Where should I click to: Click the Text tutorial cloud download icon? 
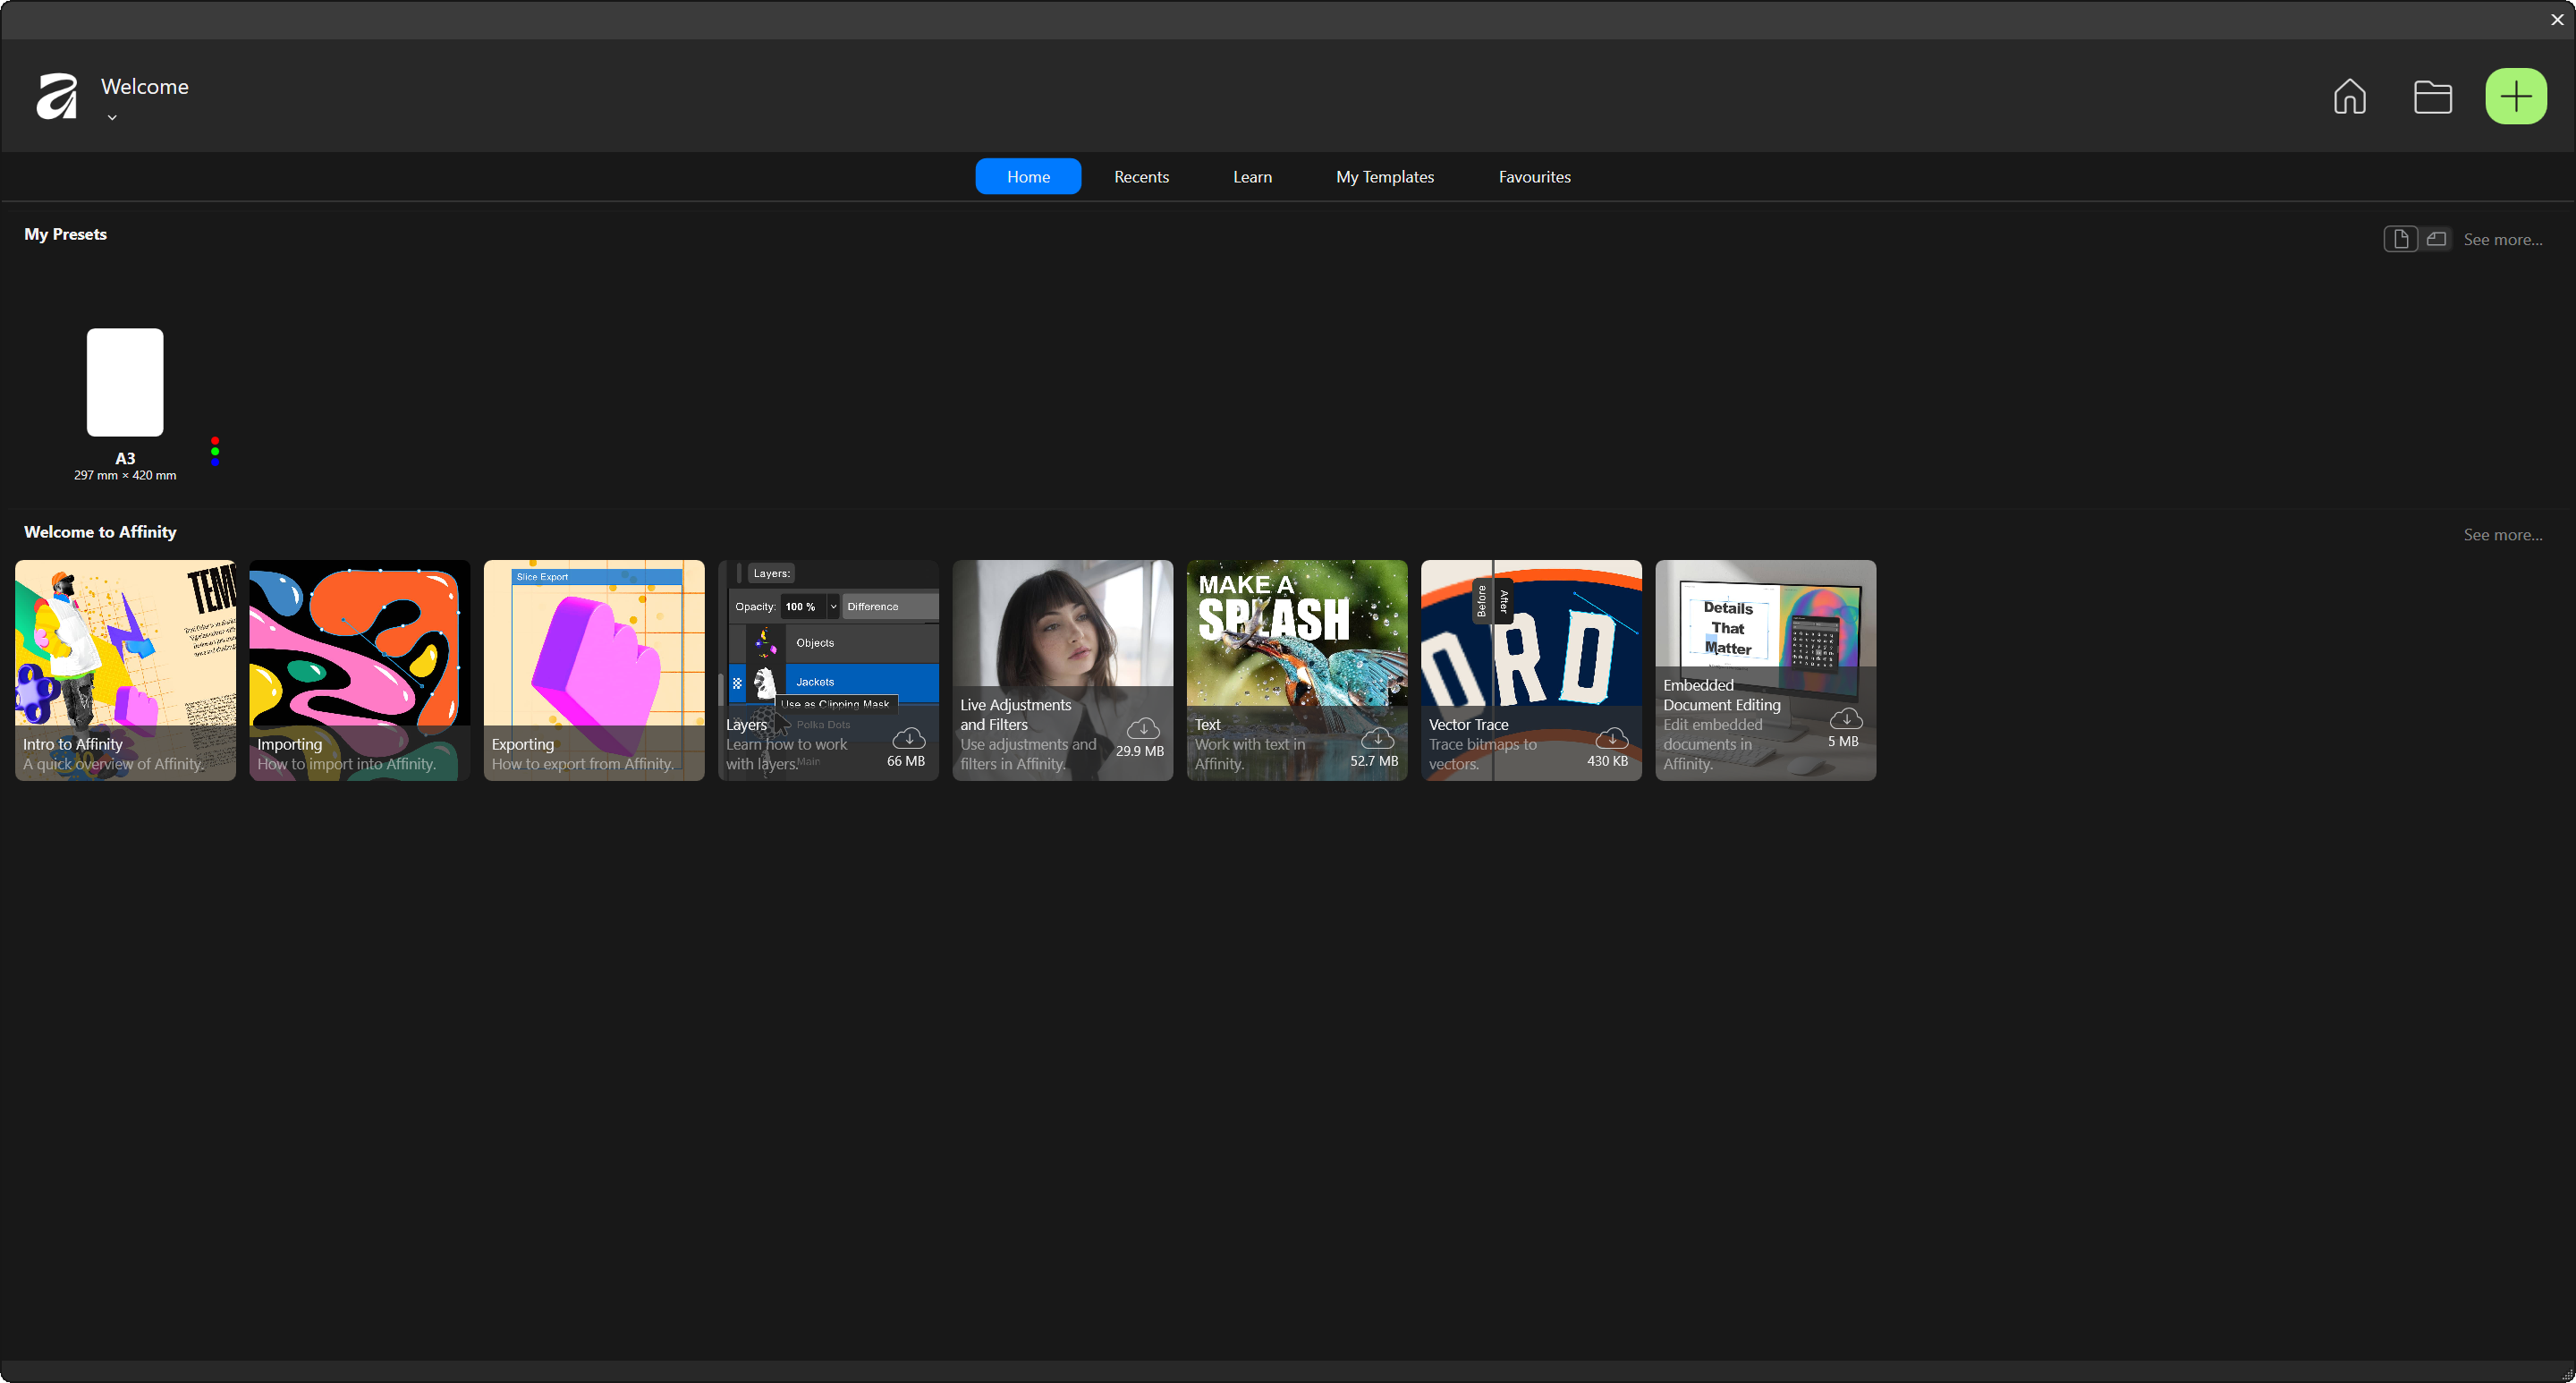point(1377,738)
